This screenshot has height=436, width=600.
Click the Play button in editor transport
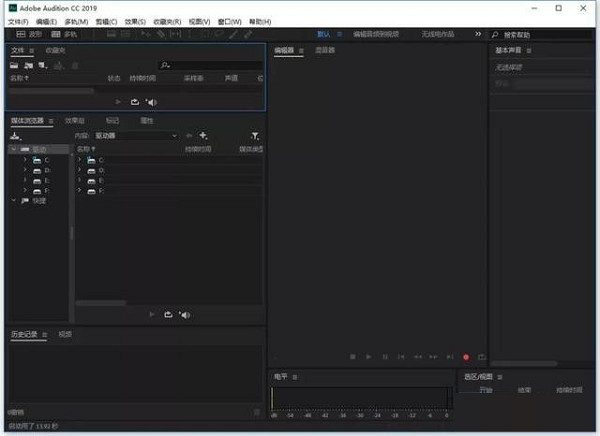[368, 357]
